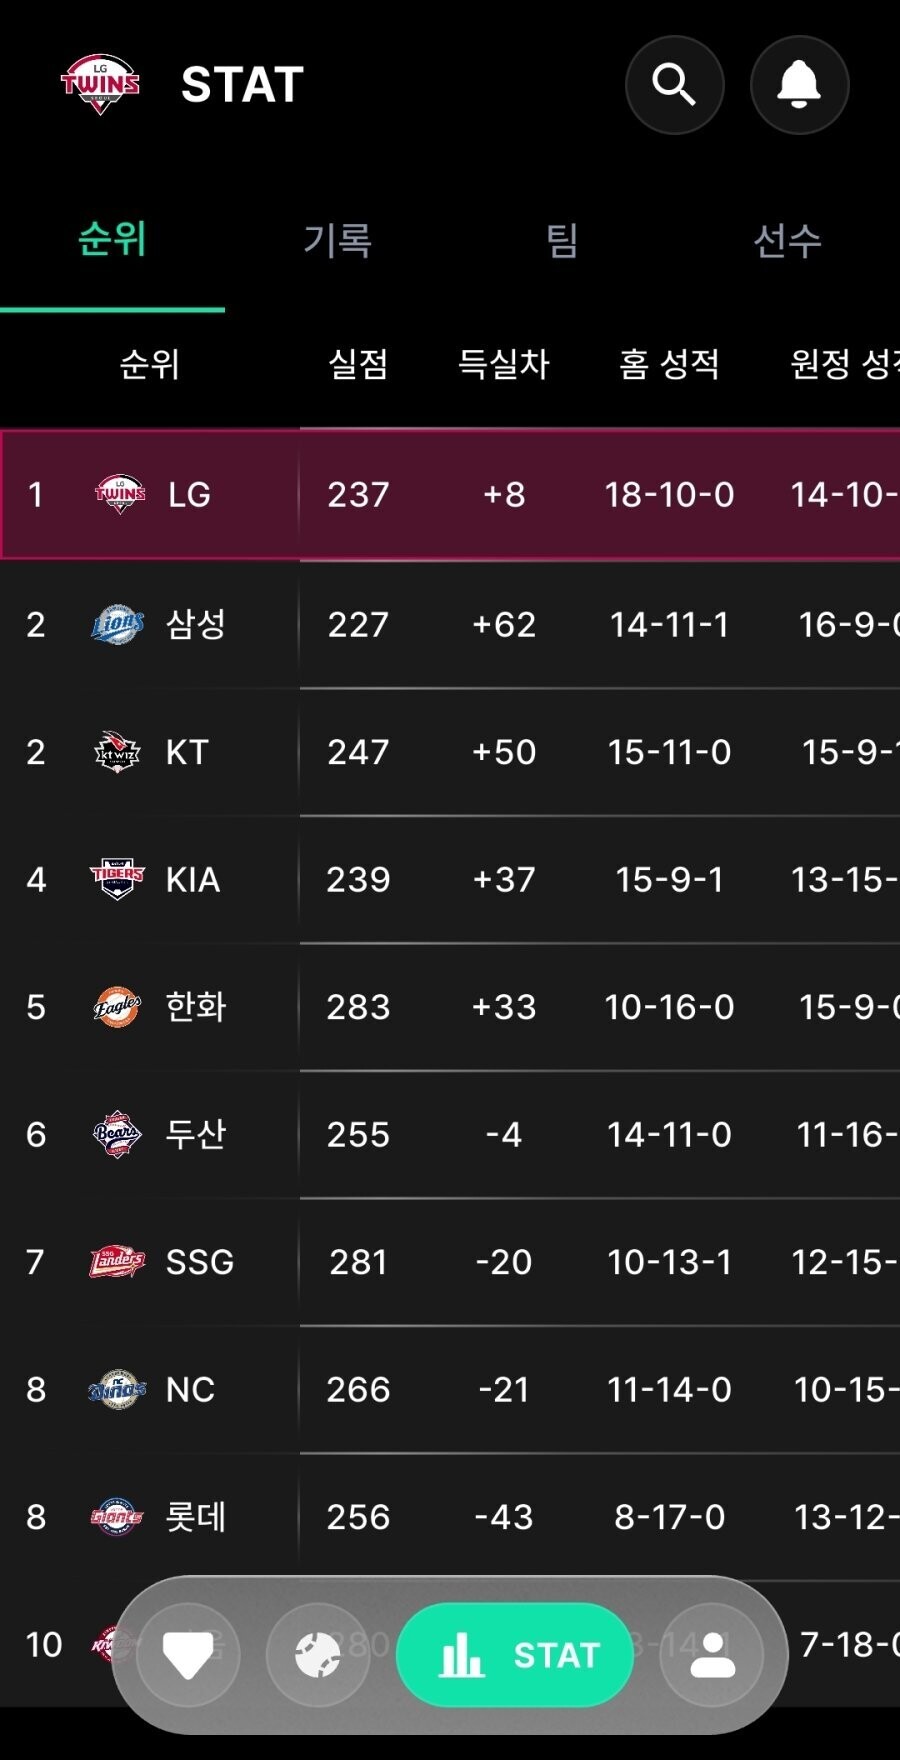
Task: Switch to the 기록 tab
Action: point(337,240)
